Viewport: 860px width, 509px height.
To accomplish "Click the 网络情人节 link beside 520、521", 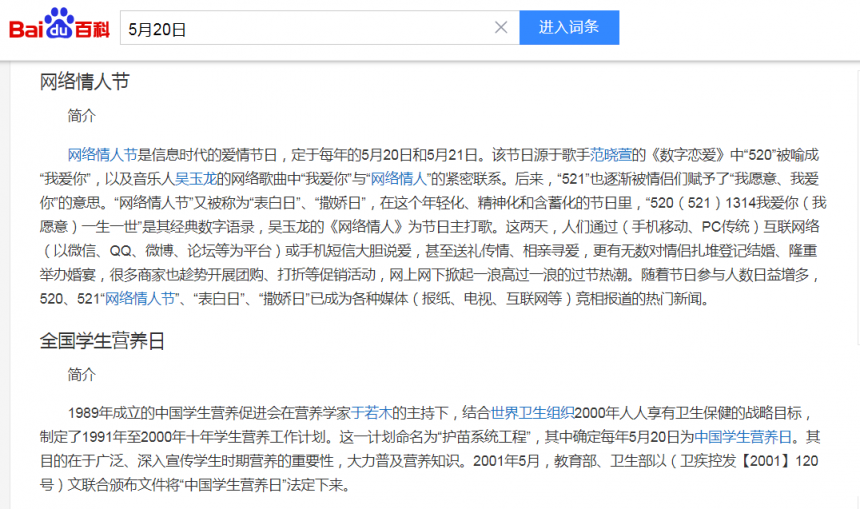I will pos(140,299).
